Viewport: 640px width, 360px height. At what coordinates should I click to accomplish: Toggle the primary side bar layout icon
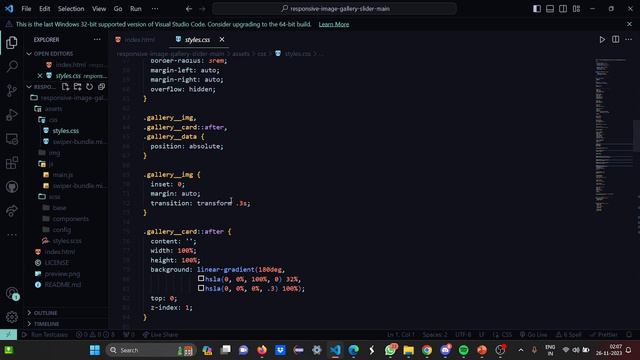(x=537, y=9)
